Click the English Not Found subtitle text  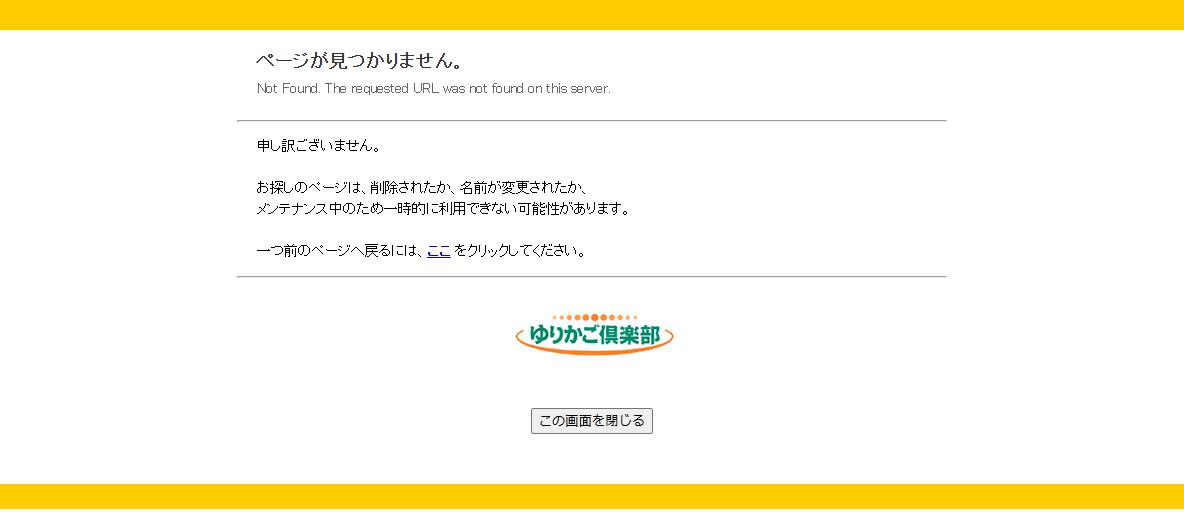[433, 88]
